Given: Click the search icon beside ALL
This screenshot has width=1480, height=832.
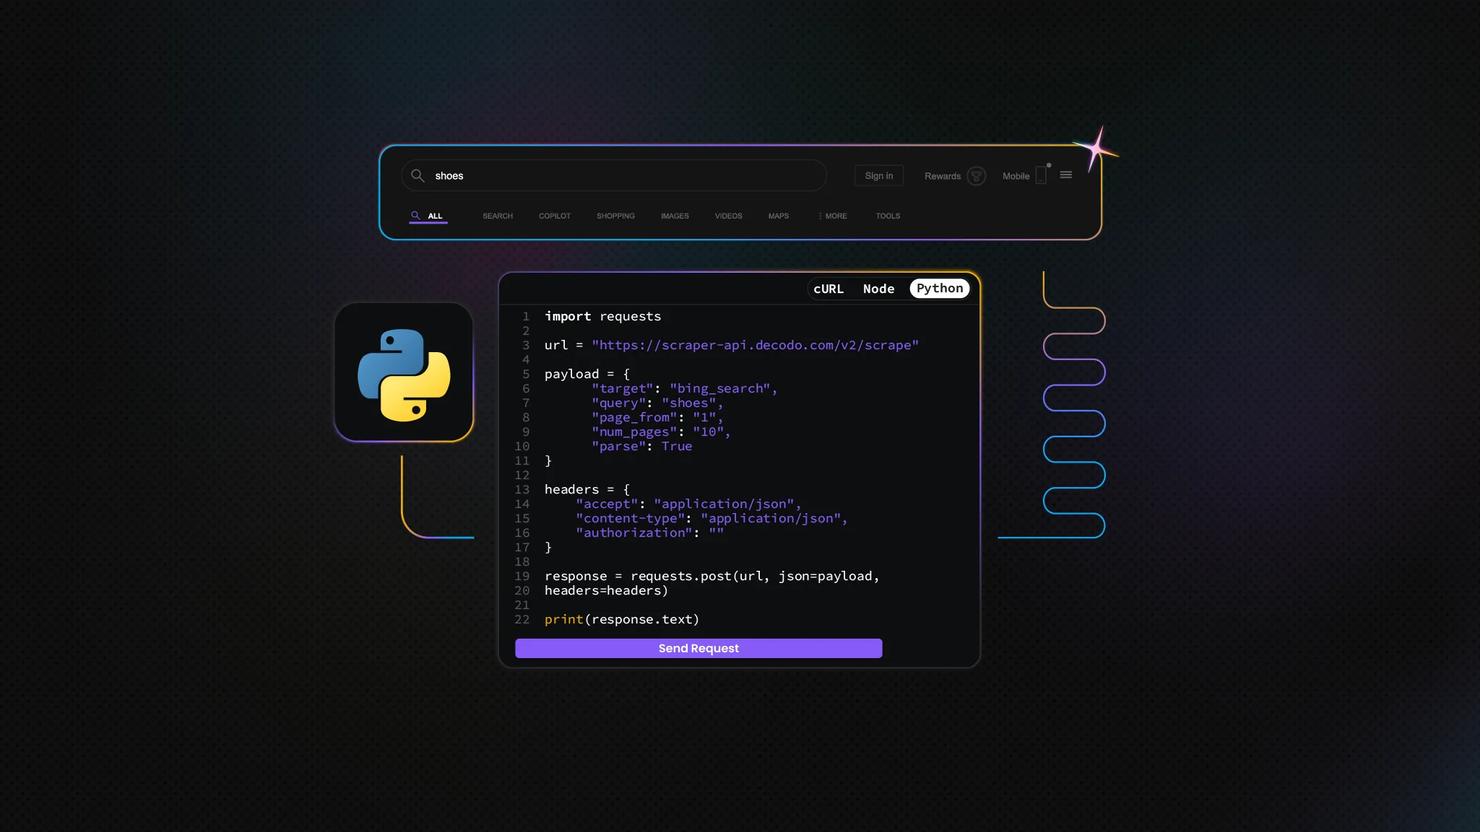Looking at the screenshot, I should pyautogui.click(x=415, y=215).
